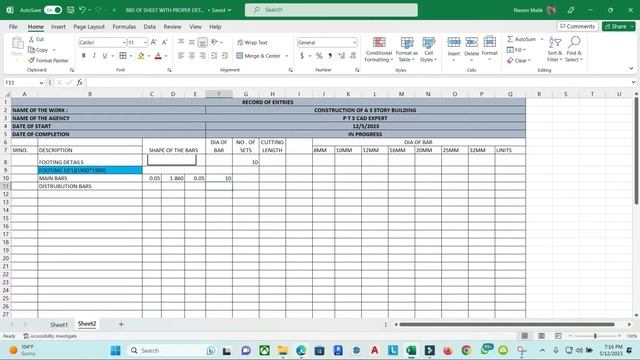640x360 pixels.
Task: Open the File menu
Action: click(x=13, y=27)
